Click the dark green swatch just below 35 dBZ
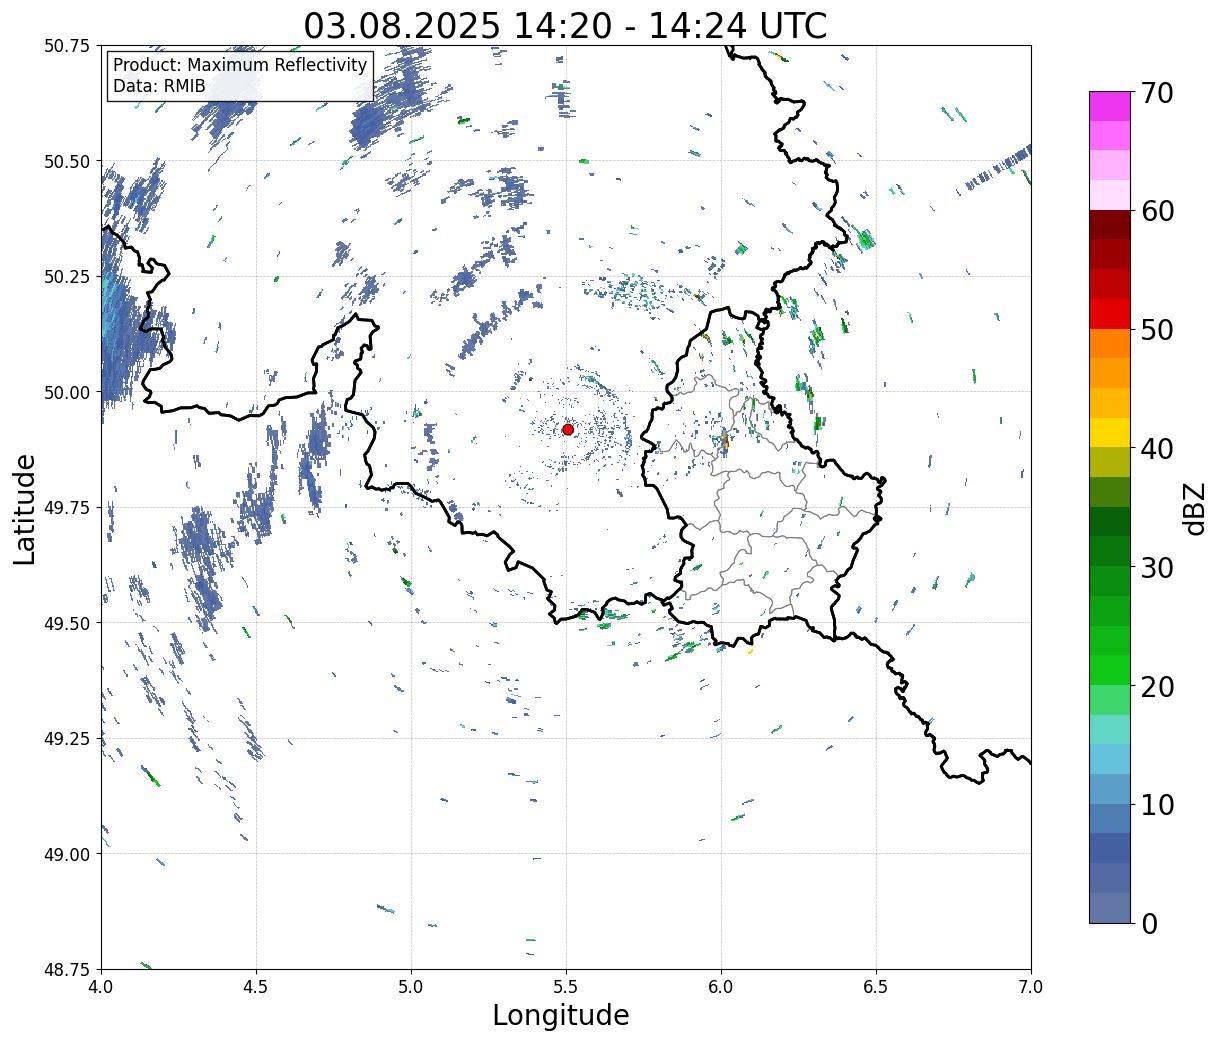The image size is (1219, 1040). point(1110,521)
